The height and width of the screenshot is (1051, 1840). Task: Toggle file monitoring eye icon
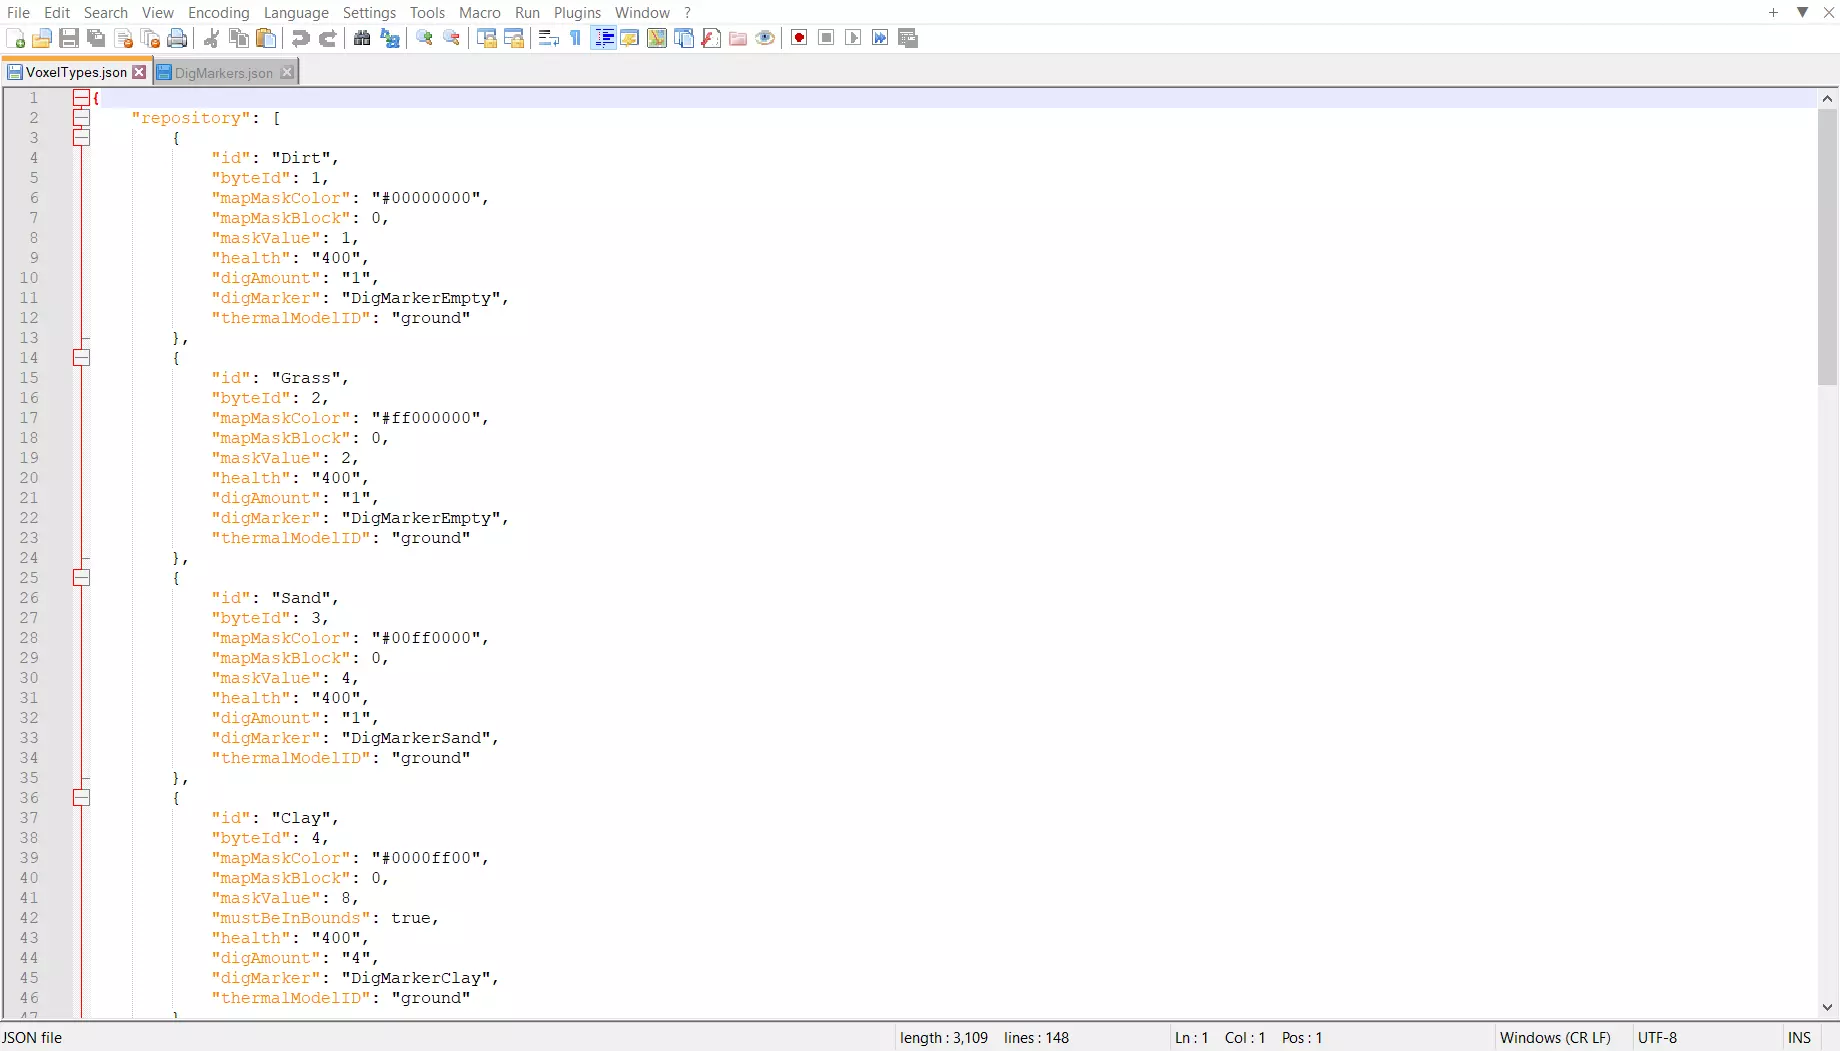pos(765,38)
